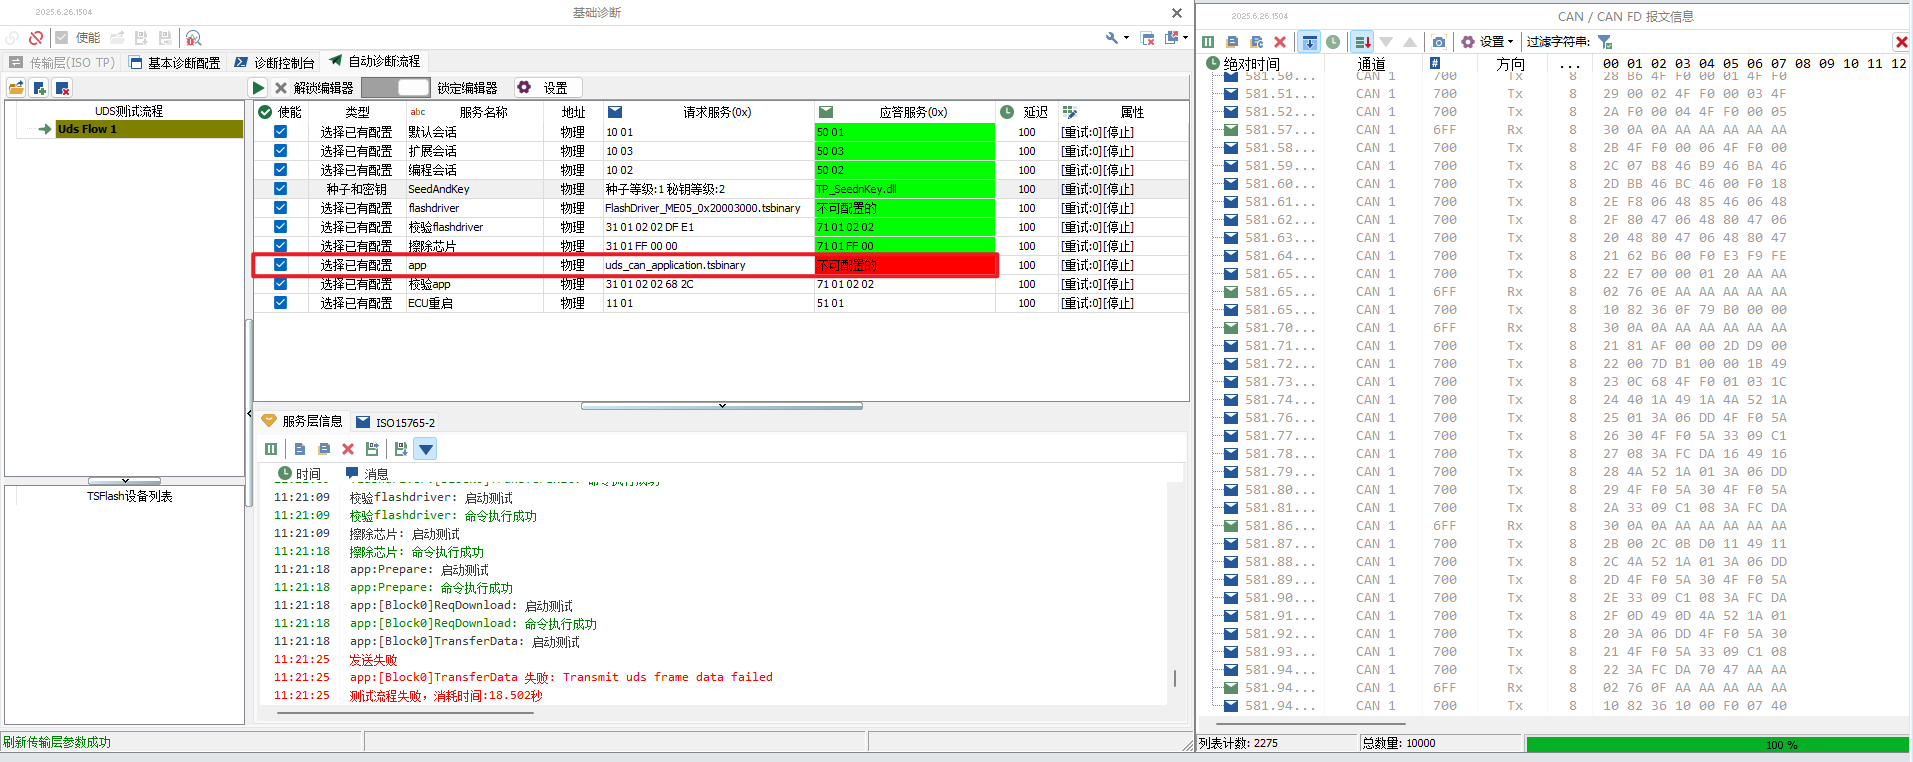
Task: Click the red disconnect link icon
Action: tap(36, 38)
